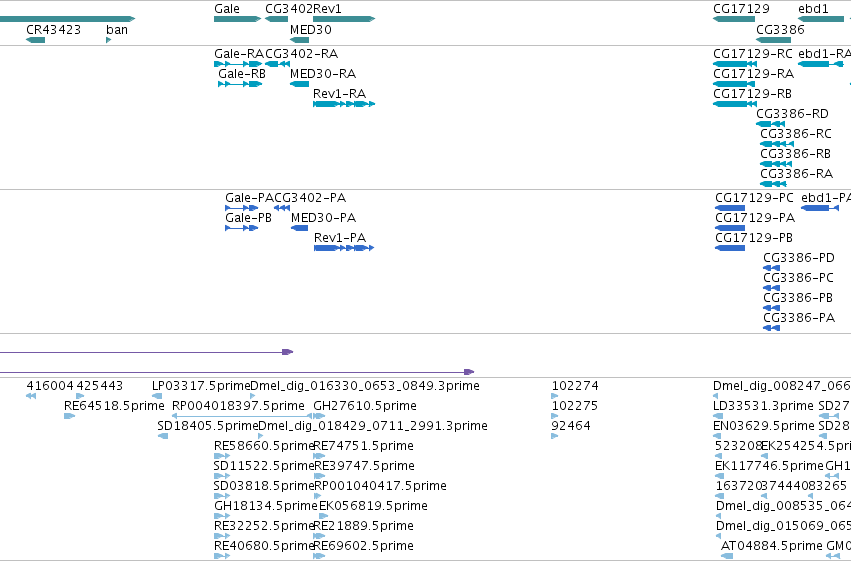Screen dimensions: 851x561
Task: Select the CG17129 gene feature
Action: 734,20
